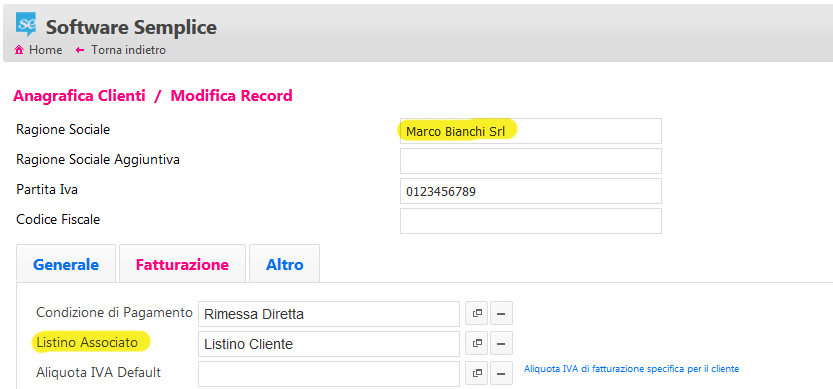Click the Software Semplice logo icon
This screenshot has height=389, width=833.
coord(27,24)
